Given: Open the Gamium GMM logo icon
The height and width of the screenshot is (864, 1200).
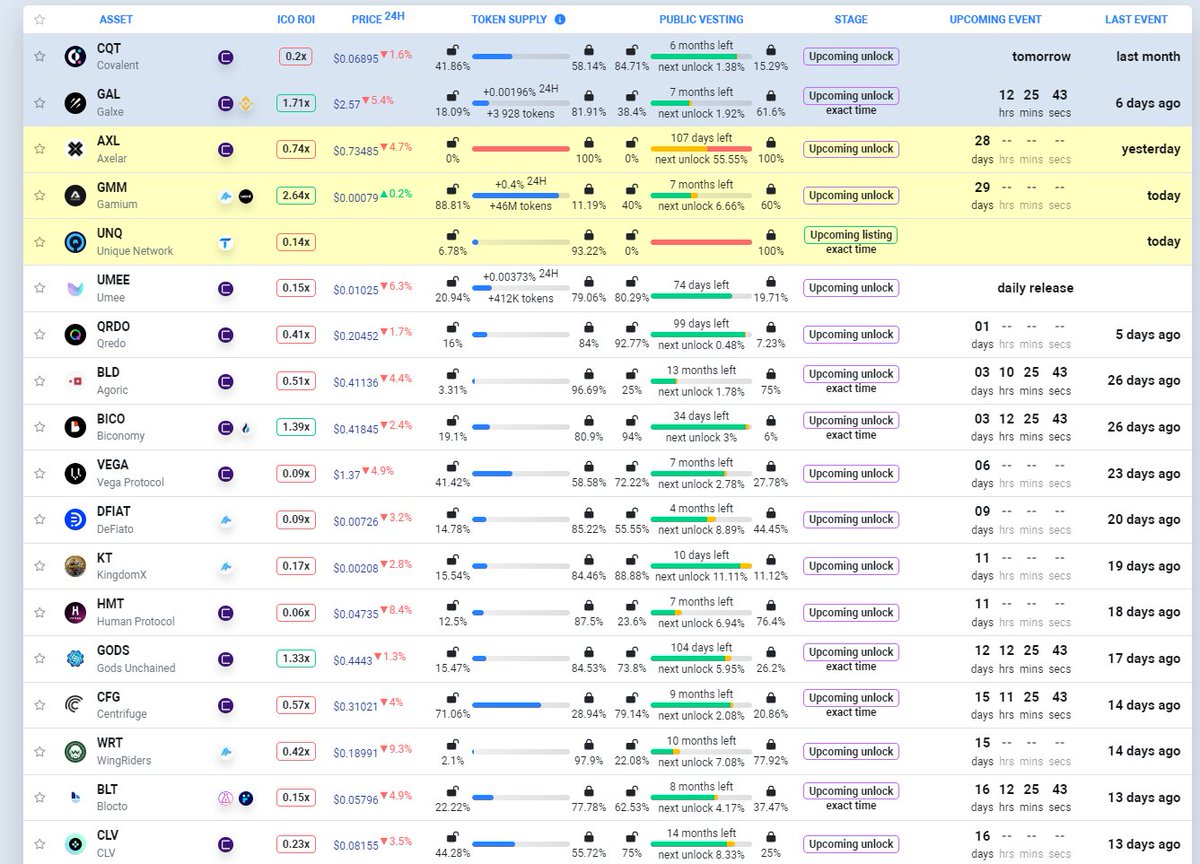Looking at the screenshot, I should tap(75, 196).
